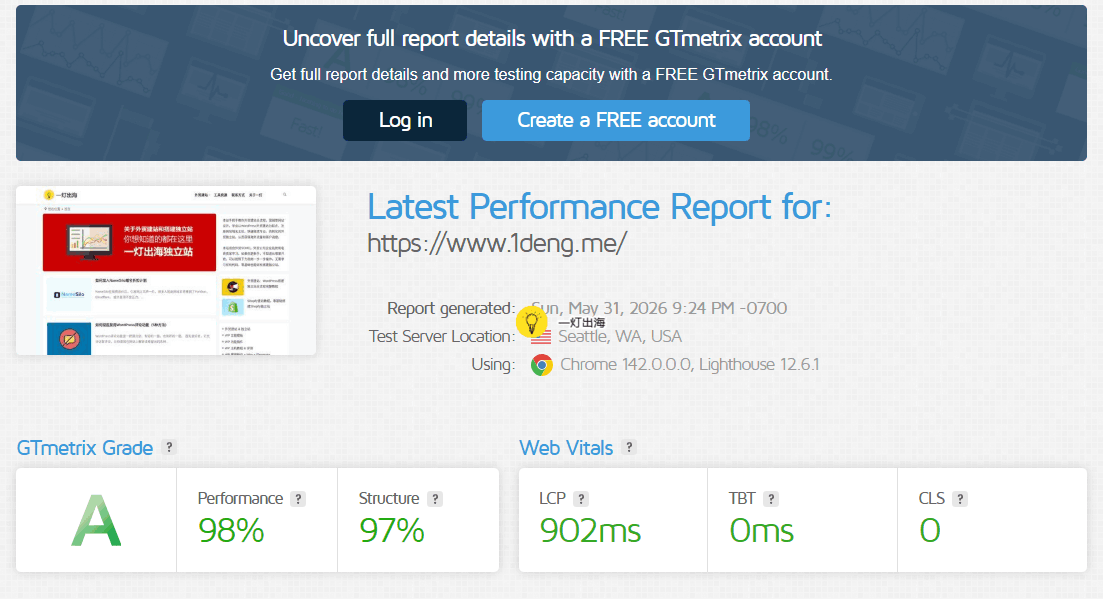Image resolution: width=1103 pixels, height=599 pixels.
Task: Open help icon beside Performance
Action: (x=298, y=498)
